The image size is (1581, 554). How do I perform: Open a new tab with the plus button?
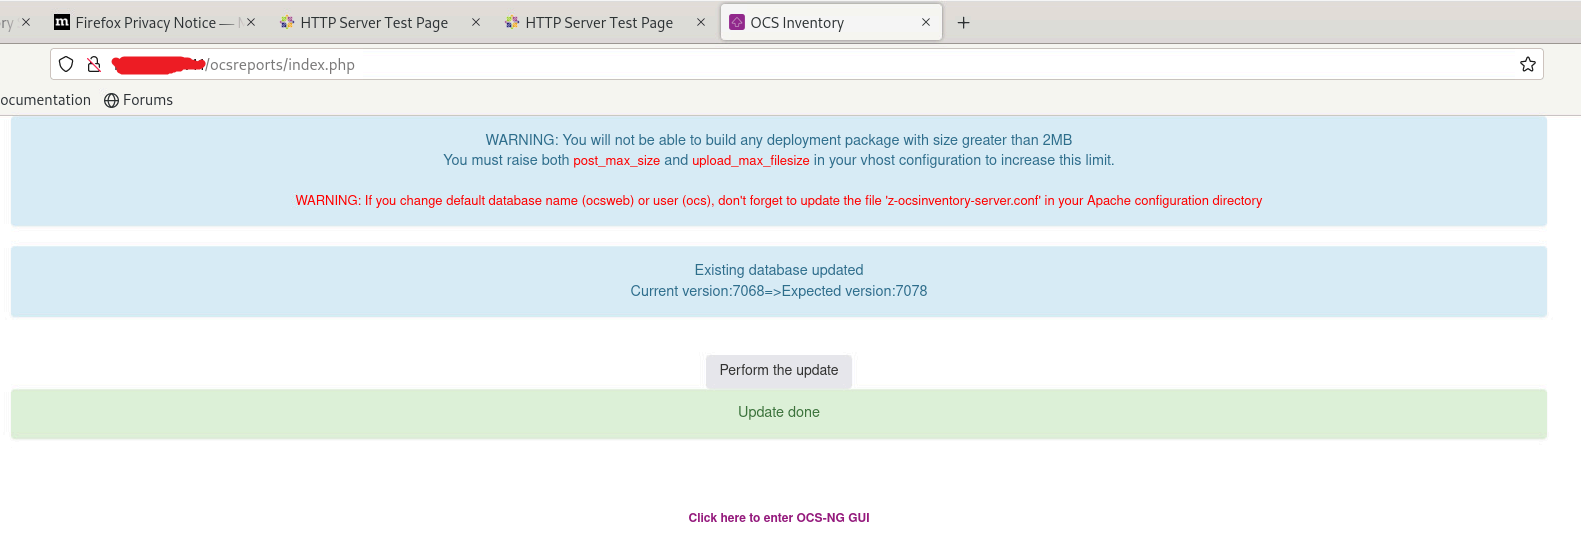point(964,22)
